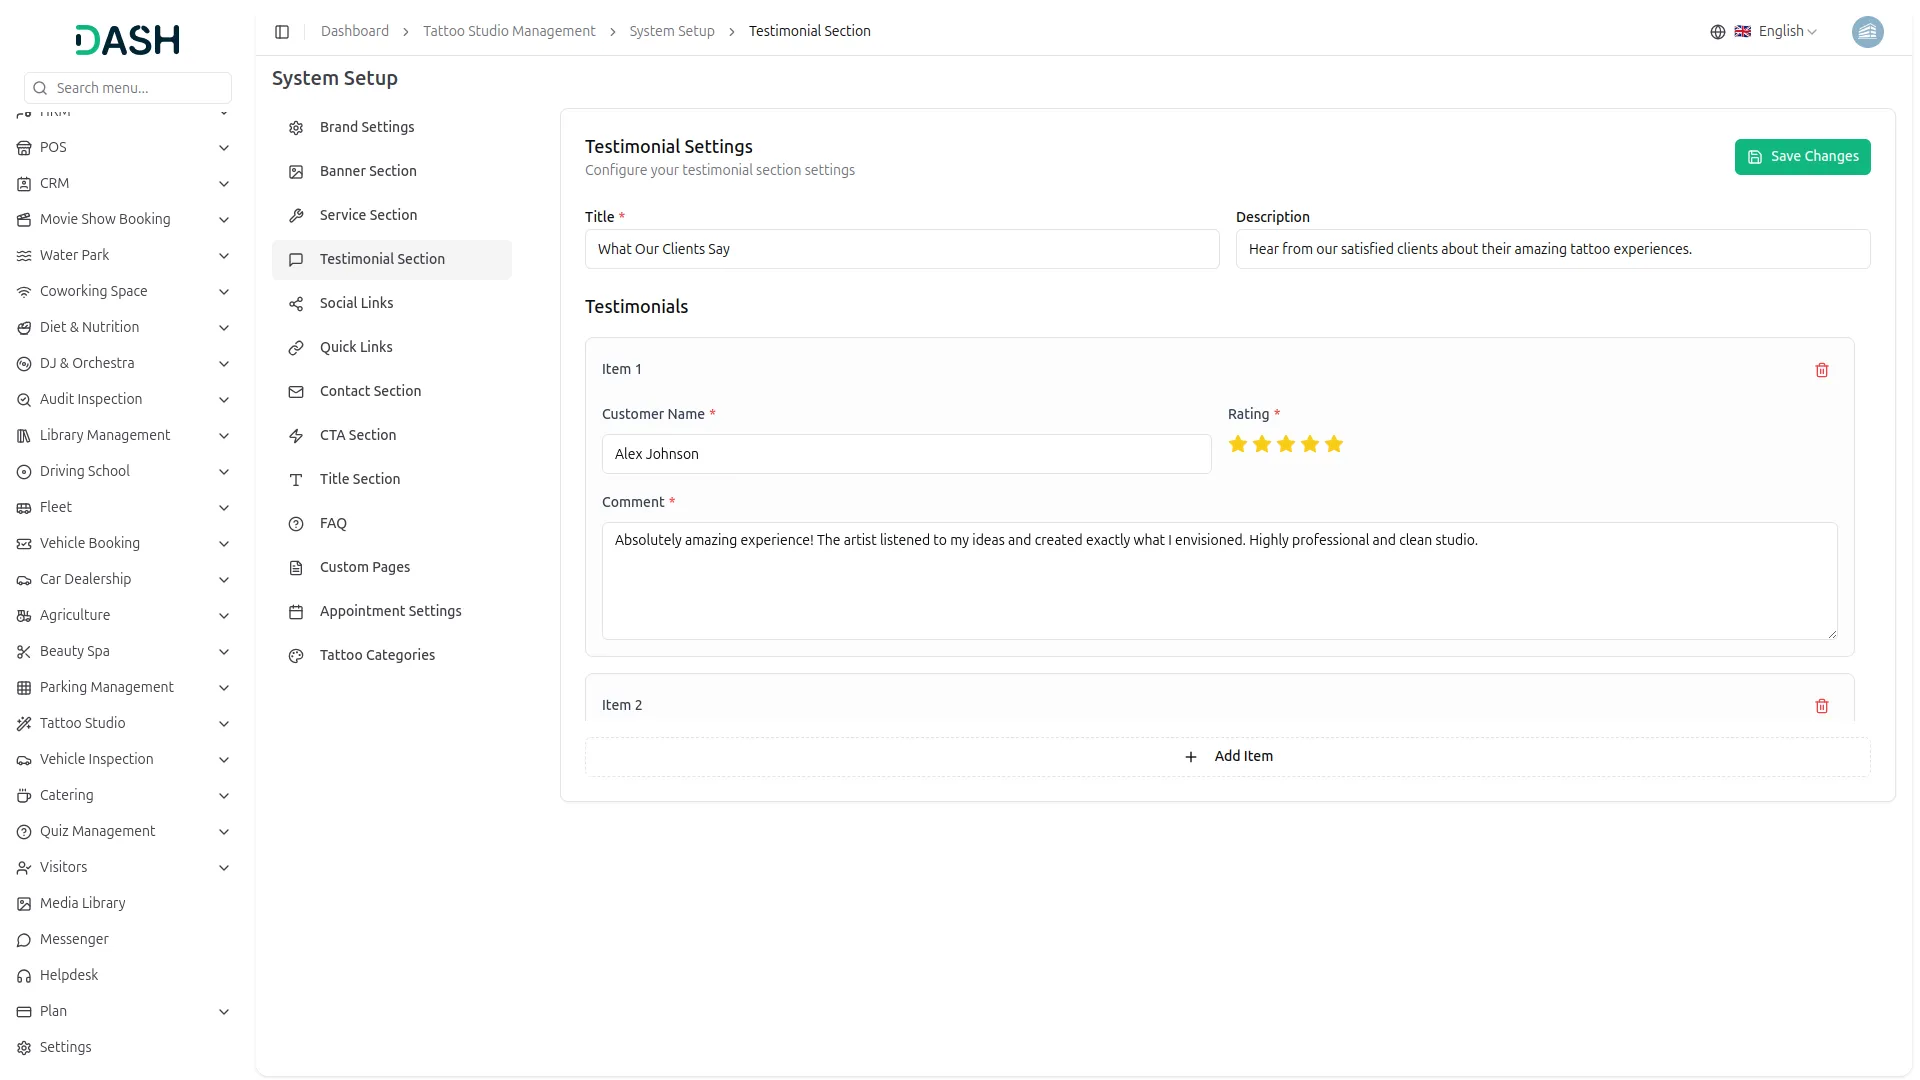Switch to Appointment Settings tab
Viewport: 1920px width, 1080px height.
pyautogui.click(x=390, y=611)
